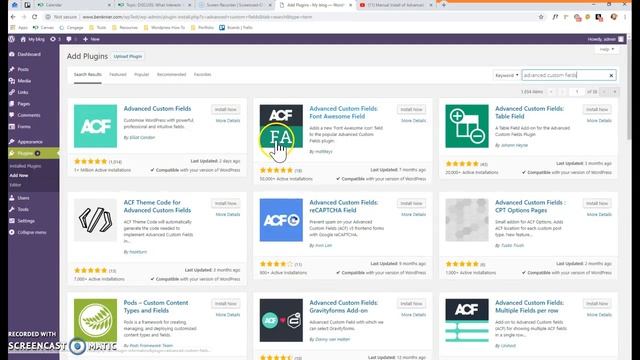Viewport: 640px width, 360px height.
Task: Clear the plugin search field with X
Action: click(x=611, y=75)
